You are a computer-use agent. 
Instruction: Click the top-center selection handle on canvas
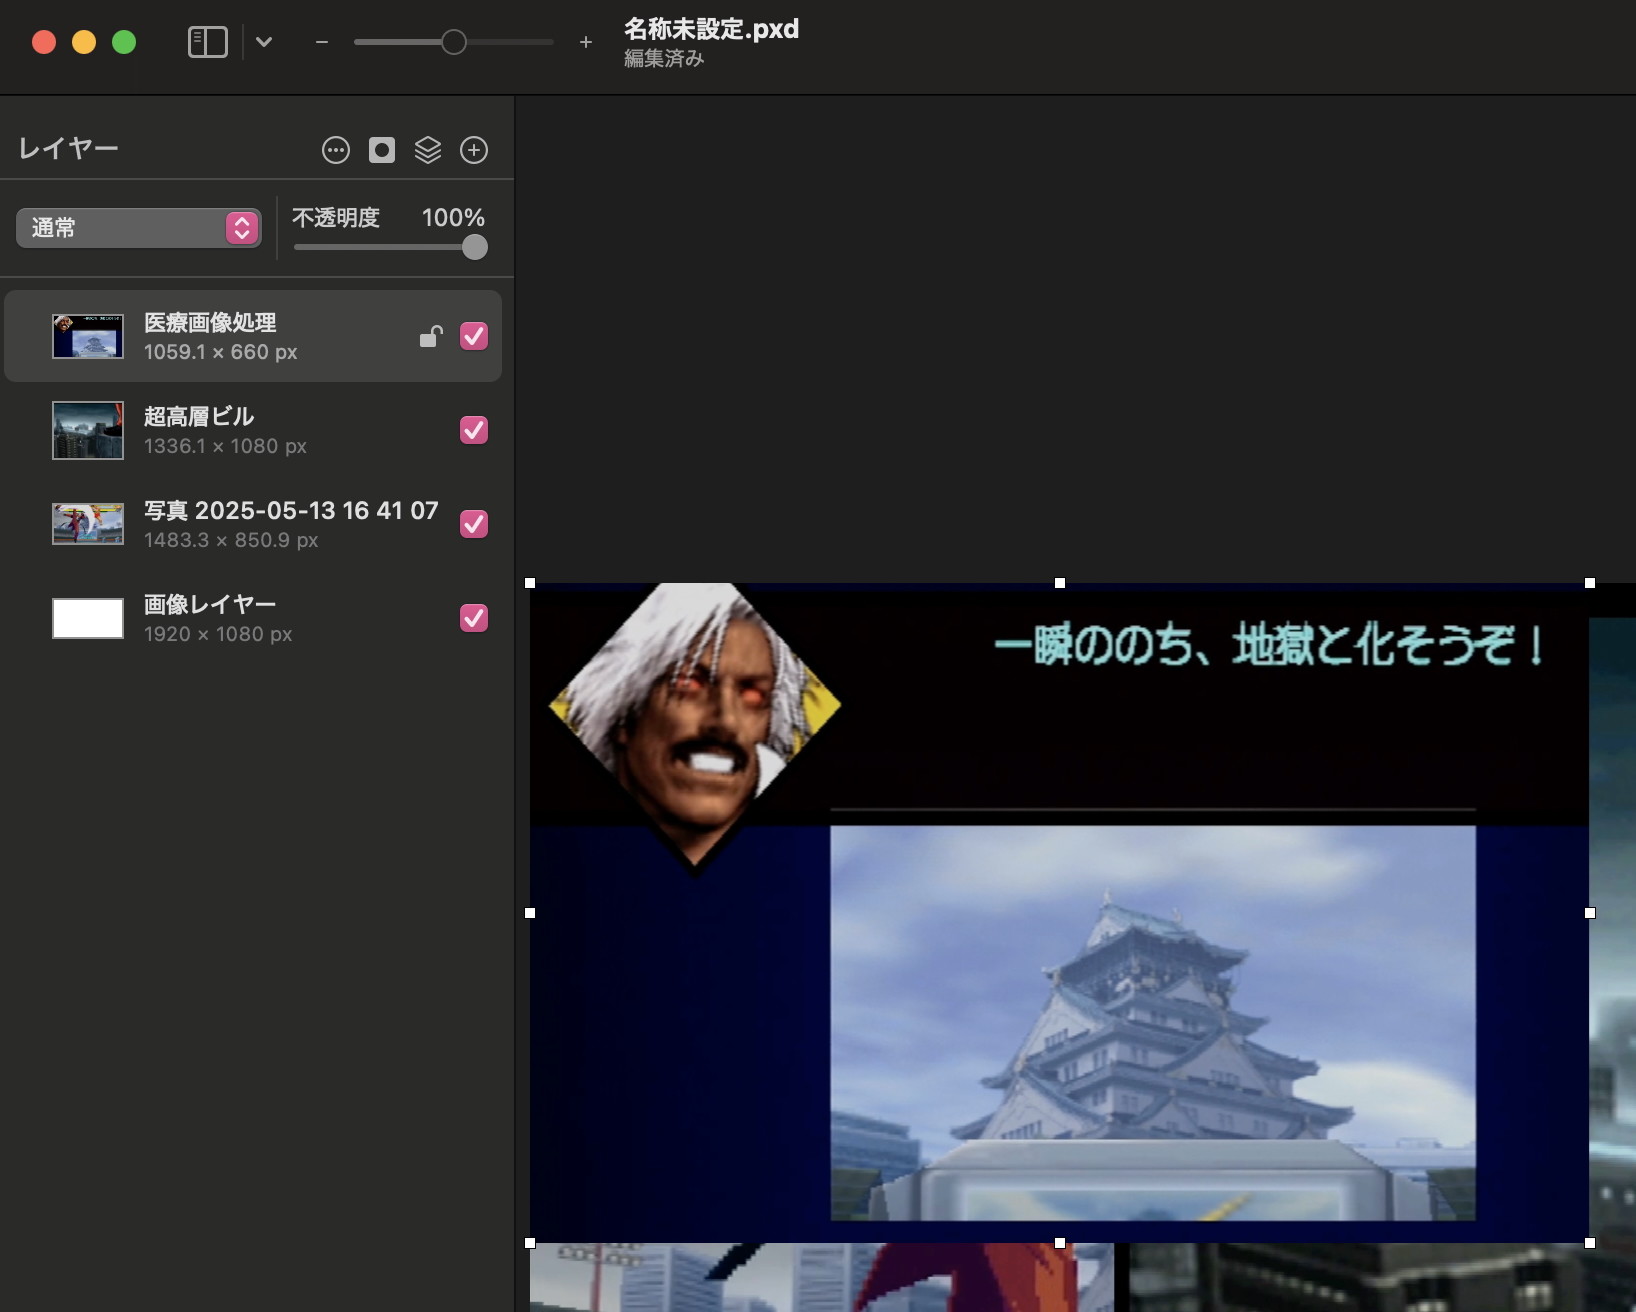coord(1060,583)
